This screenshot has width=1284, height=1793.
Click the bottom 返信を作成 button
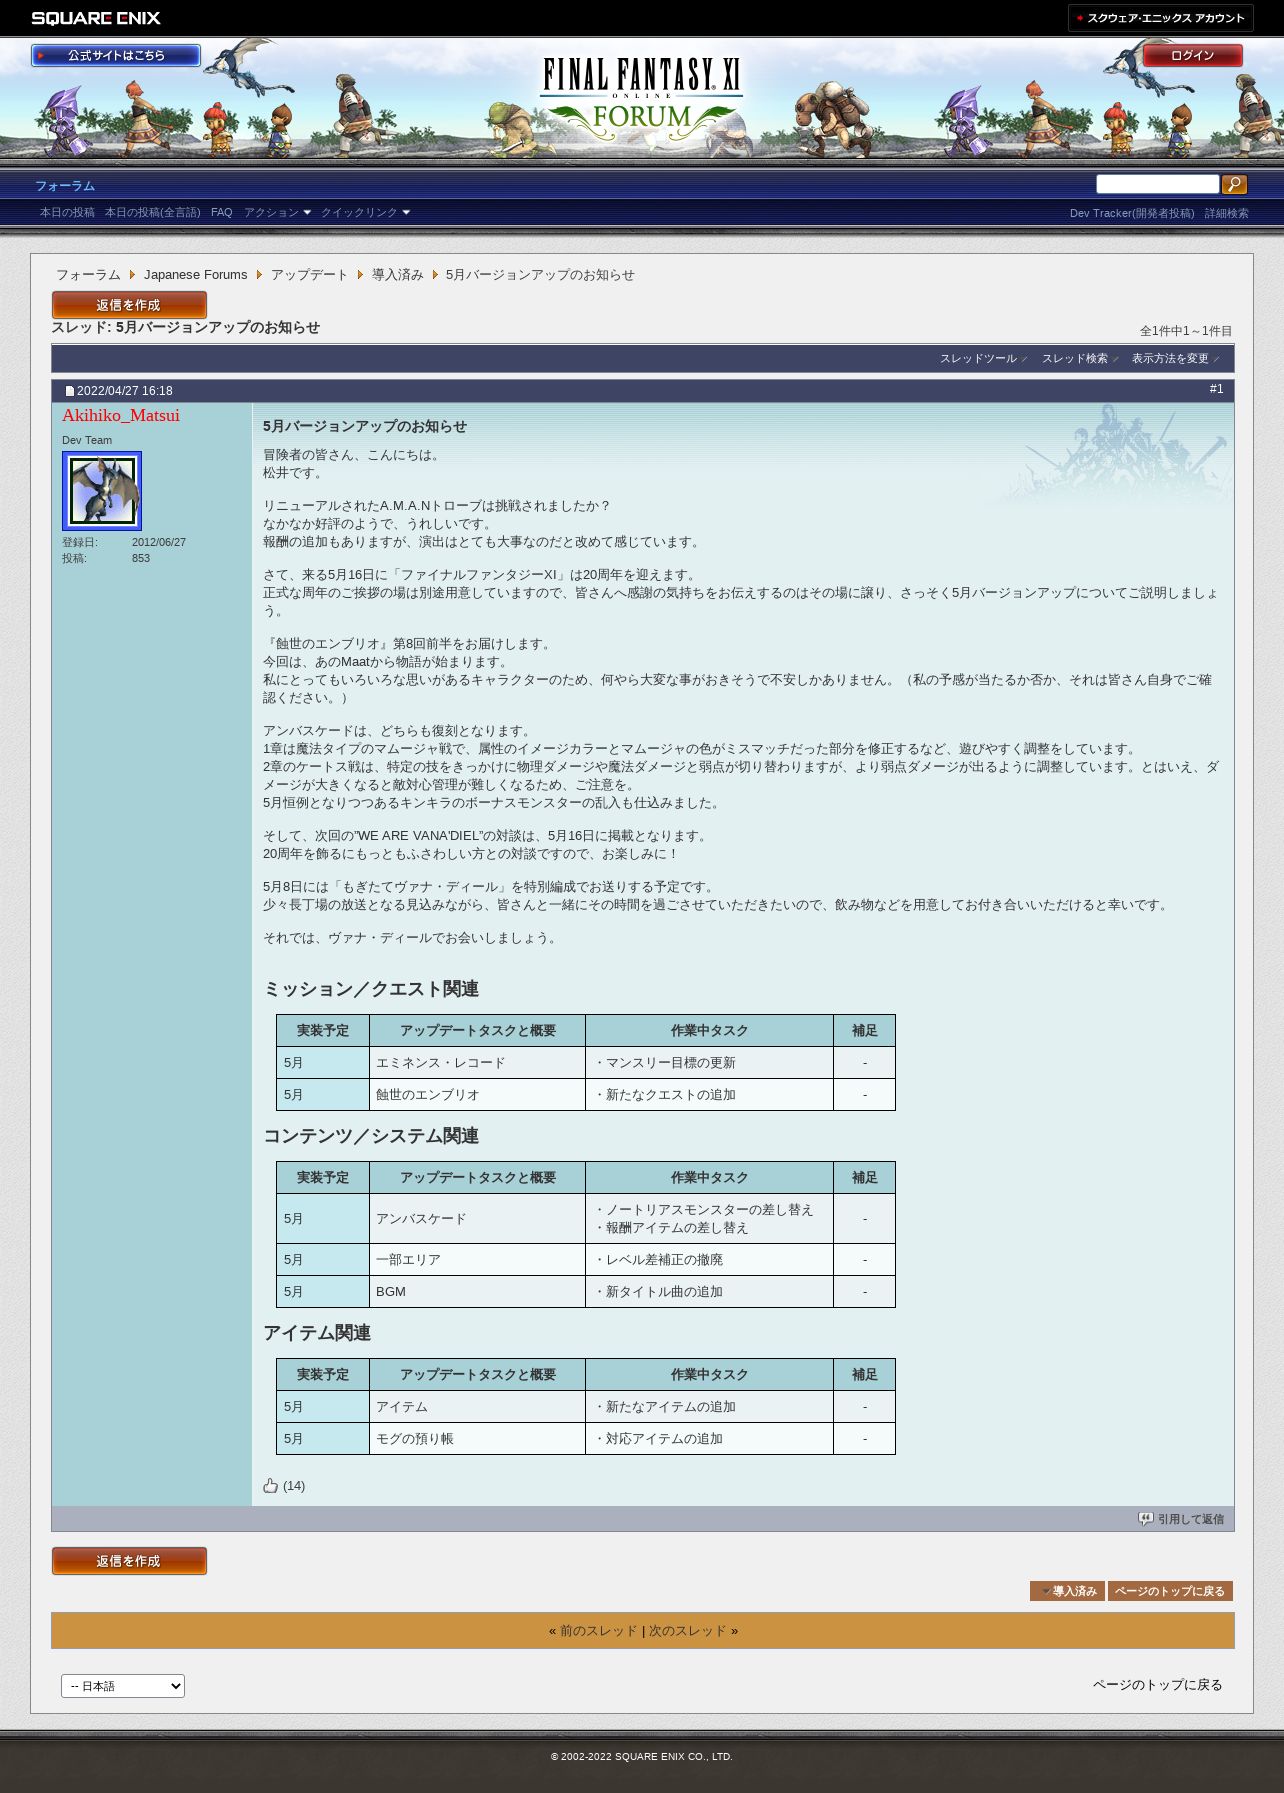click(129, 1561)
